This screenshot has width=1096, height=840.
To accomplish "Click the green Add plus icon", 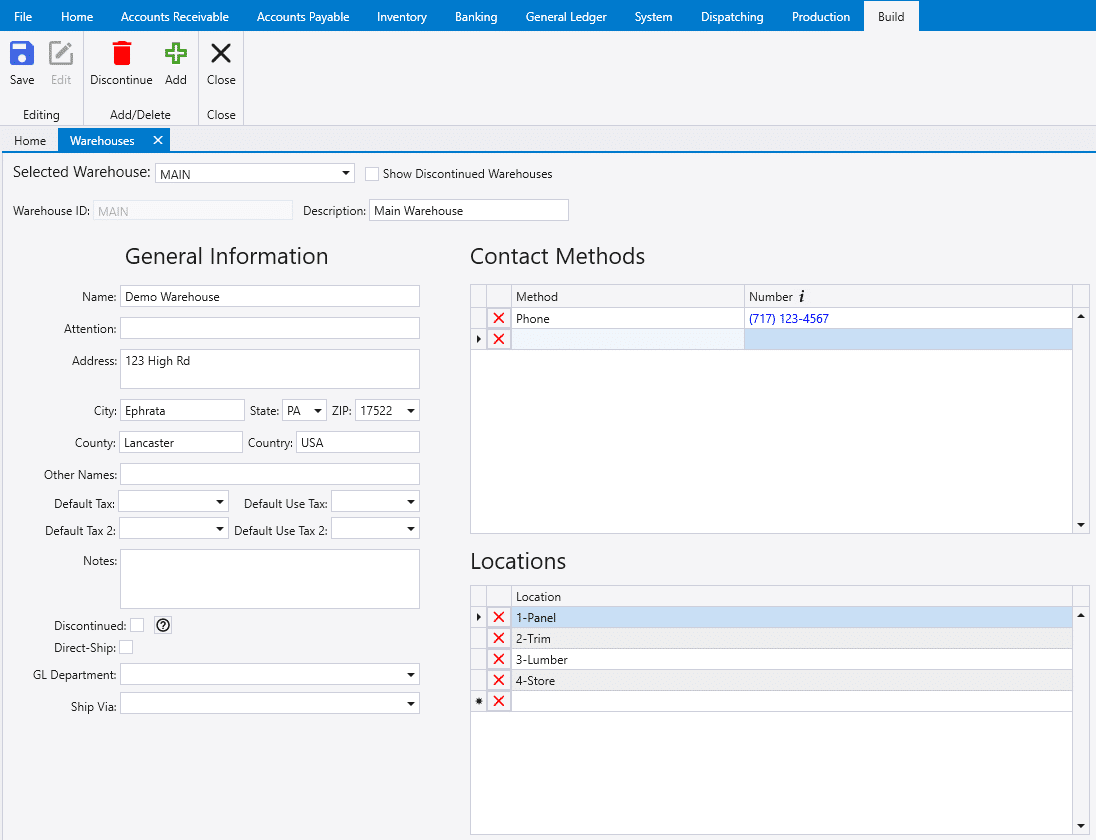I will [x=176, y=55].
